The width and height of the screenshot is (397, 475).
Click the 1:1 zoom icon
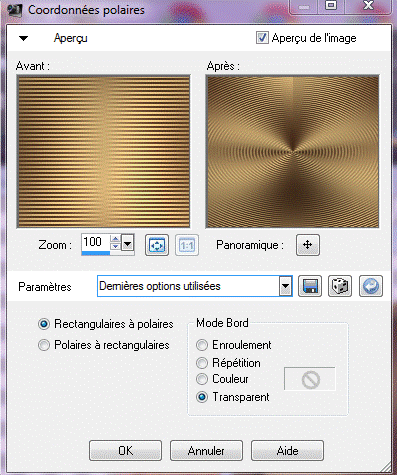(x=187, y=245)
